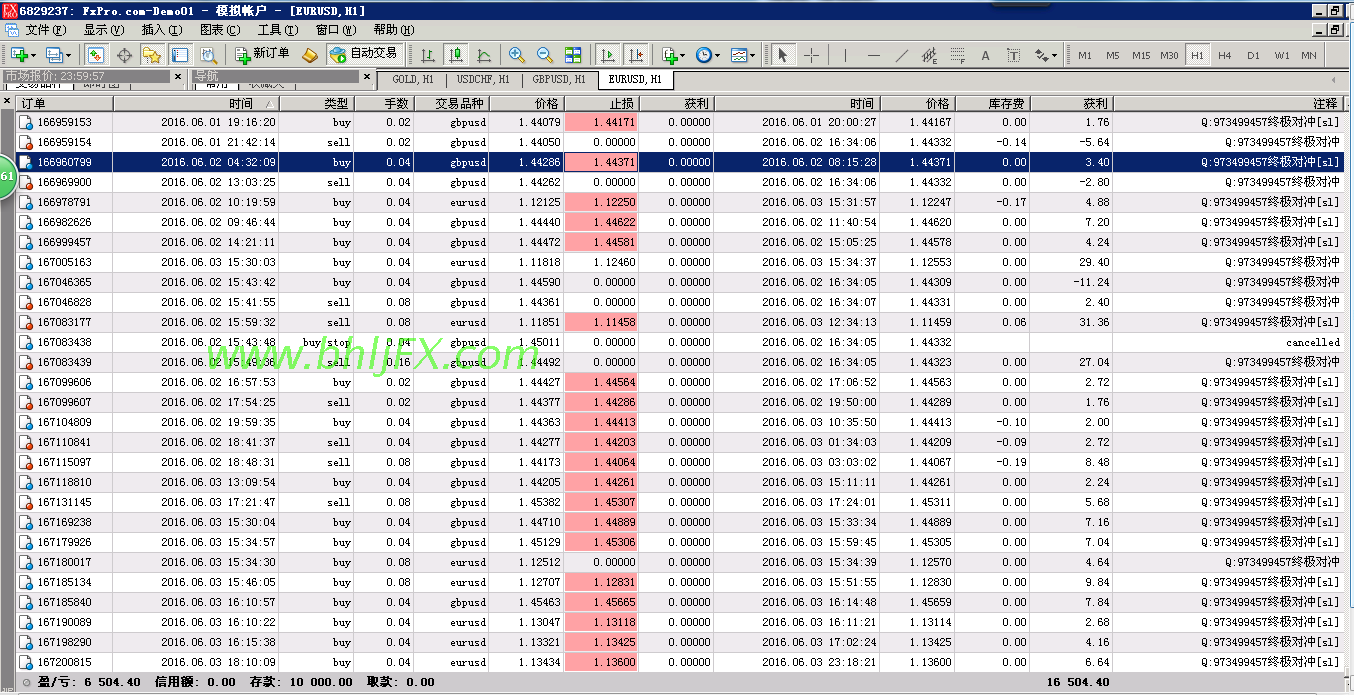The image size is (1354, 695).
Task: Select order row 167083438 buy stop
Action: (680, 342)
